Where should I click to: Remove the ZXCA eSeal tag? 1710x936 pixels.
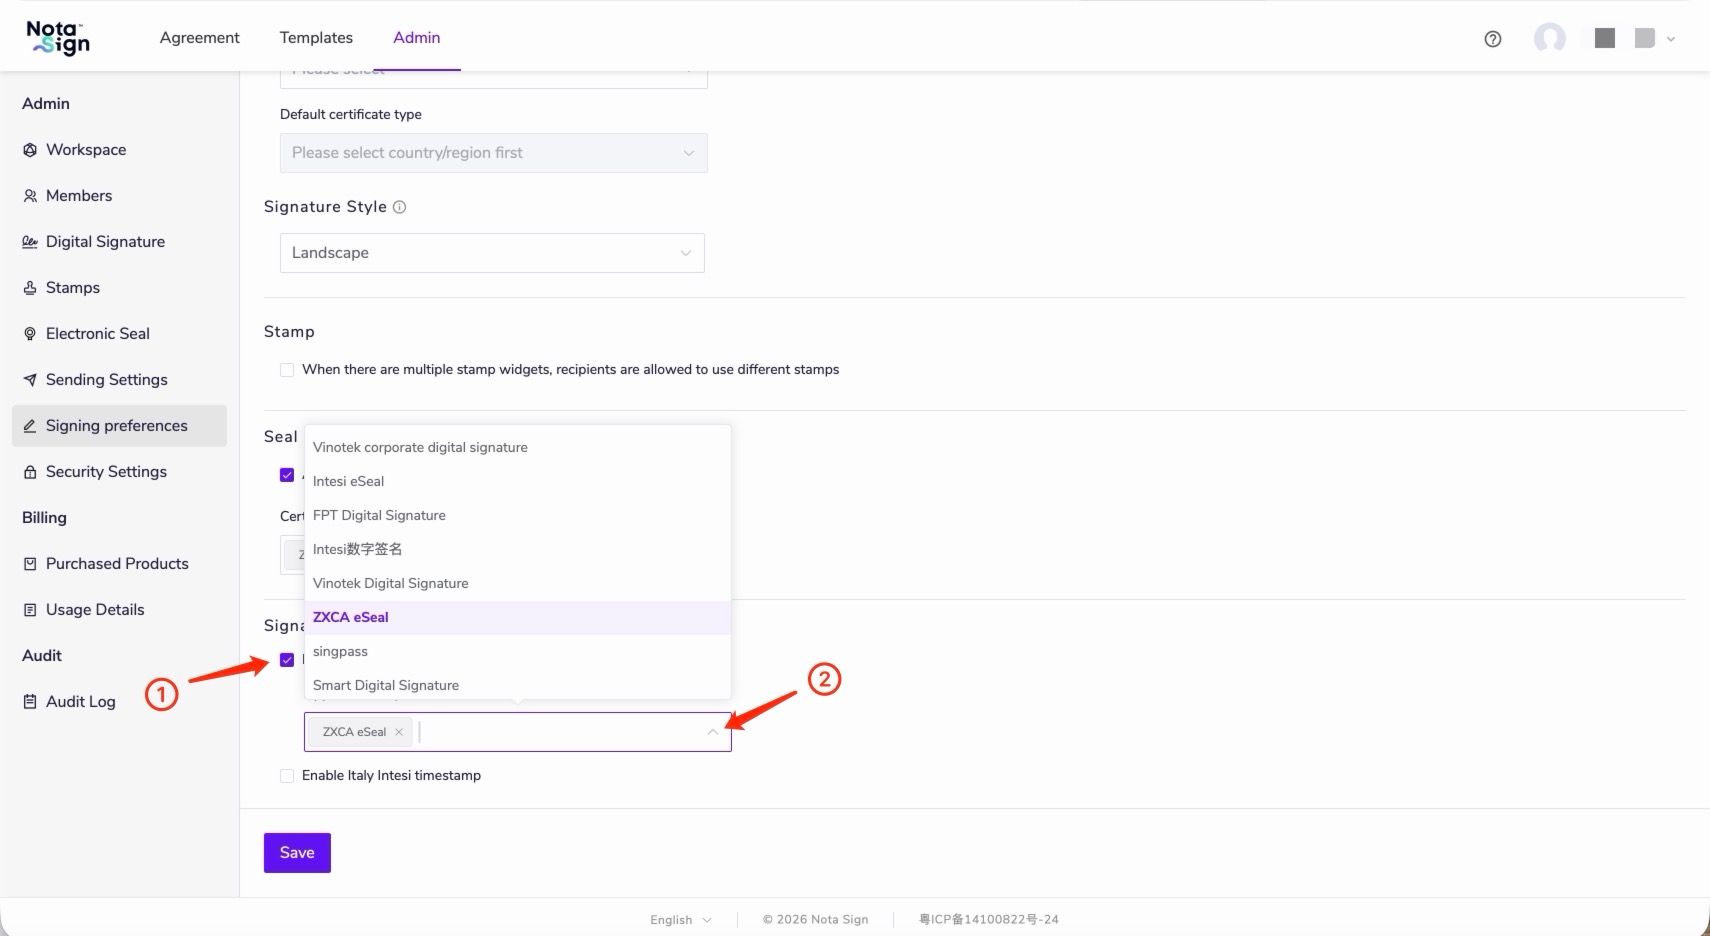(x=399, y=732)
